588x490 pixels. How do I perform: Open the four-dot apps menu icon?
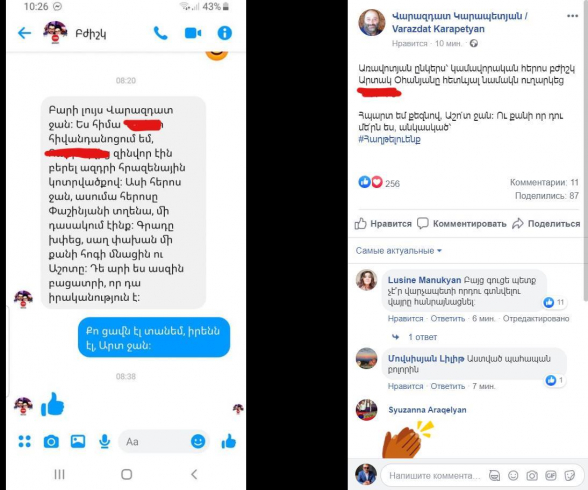pyautogui.click(x=24, y=442)
